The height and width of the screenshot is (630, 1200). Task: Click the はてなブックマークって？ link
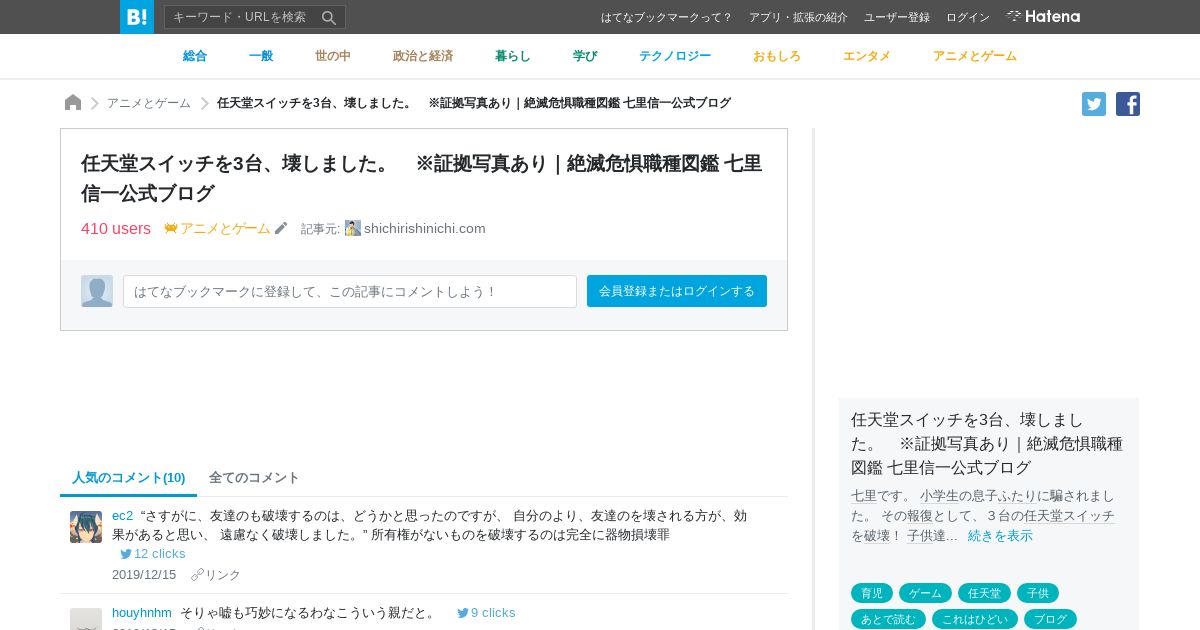pyautogui.click(x=667, y=17)
